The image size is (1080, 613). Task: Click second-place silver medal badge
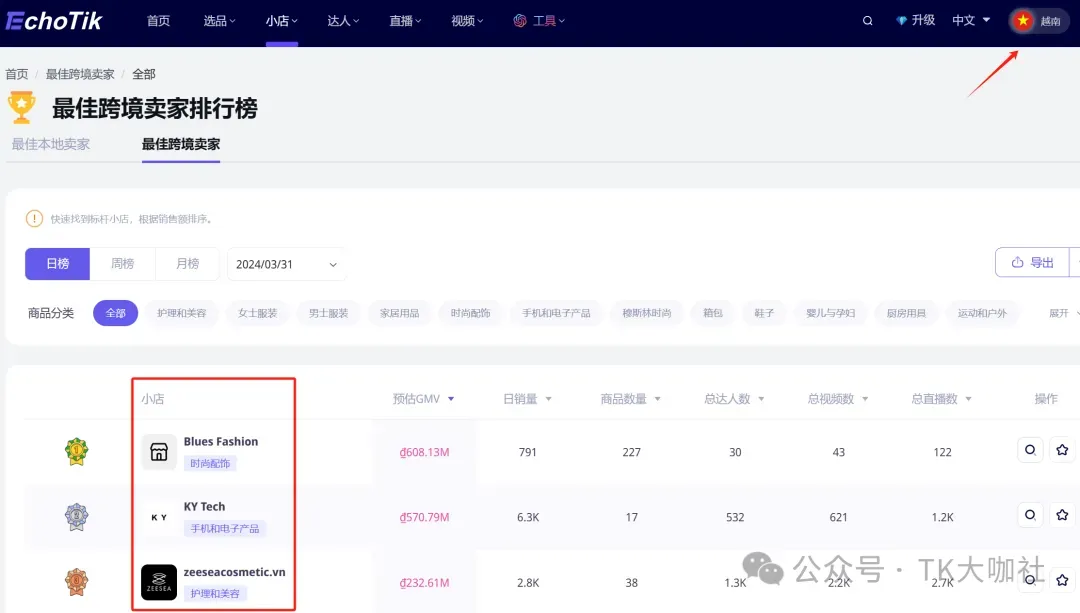click(x=76, y=517)
